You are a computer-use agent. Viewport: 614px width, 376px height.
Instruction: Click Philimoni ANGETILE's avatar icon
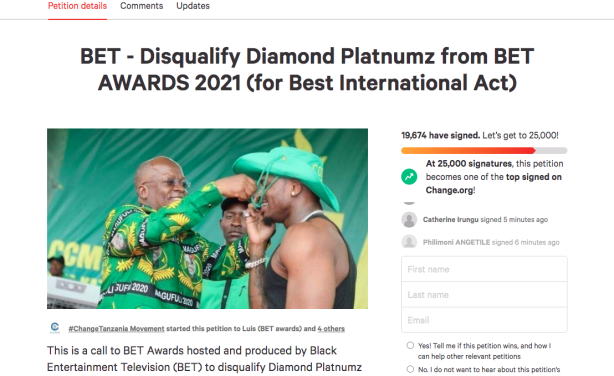point(409,242)
